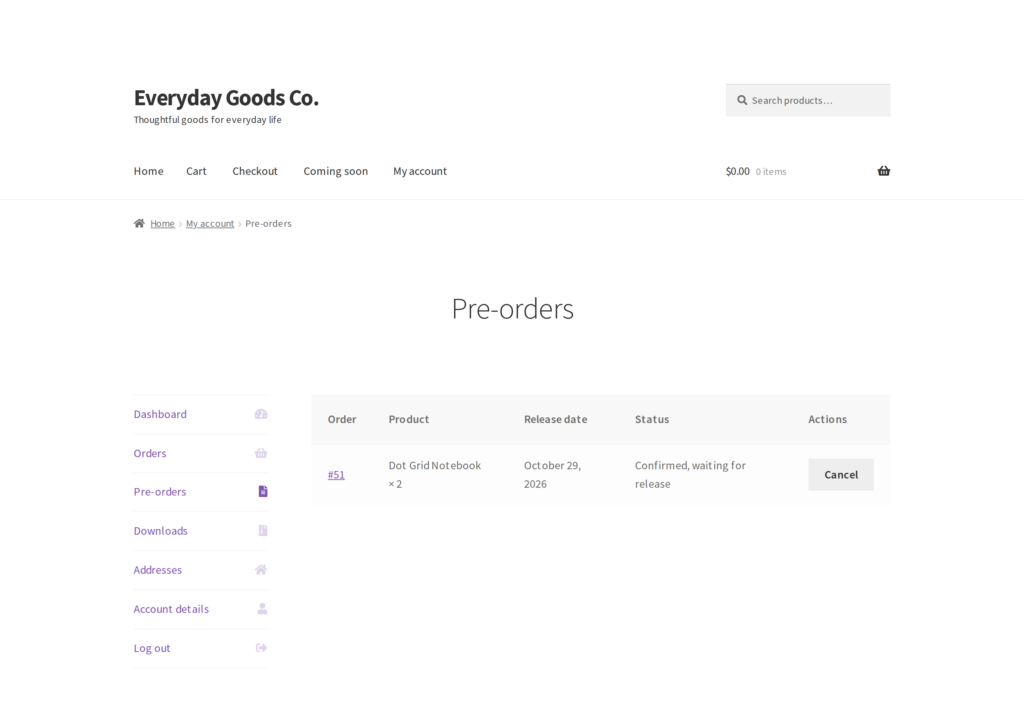Viewport: 1024px width, 711px height.
Task: Open the Addresses sidebar link
Action: (x=157, y=570)
